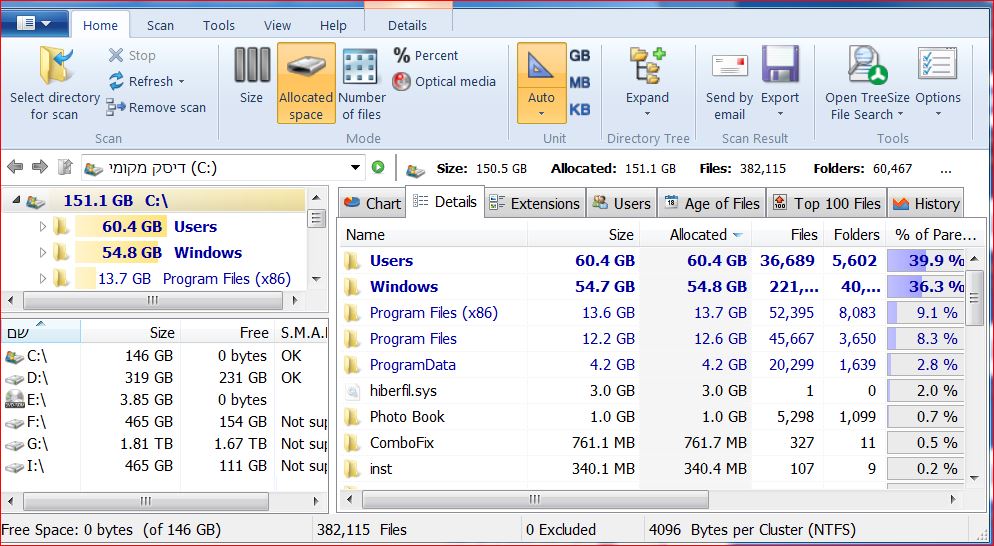
Task: Open the application menu button
Action: click(x=35, y=24)
